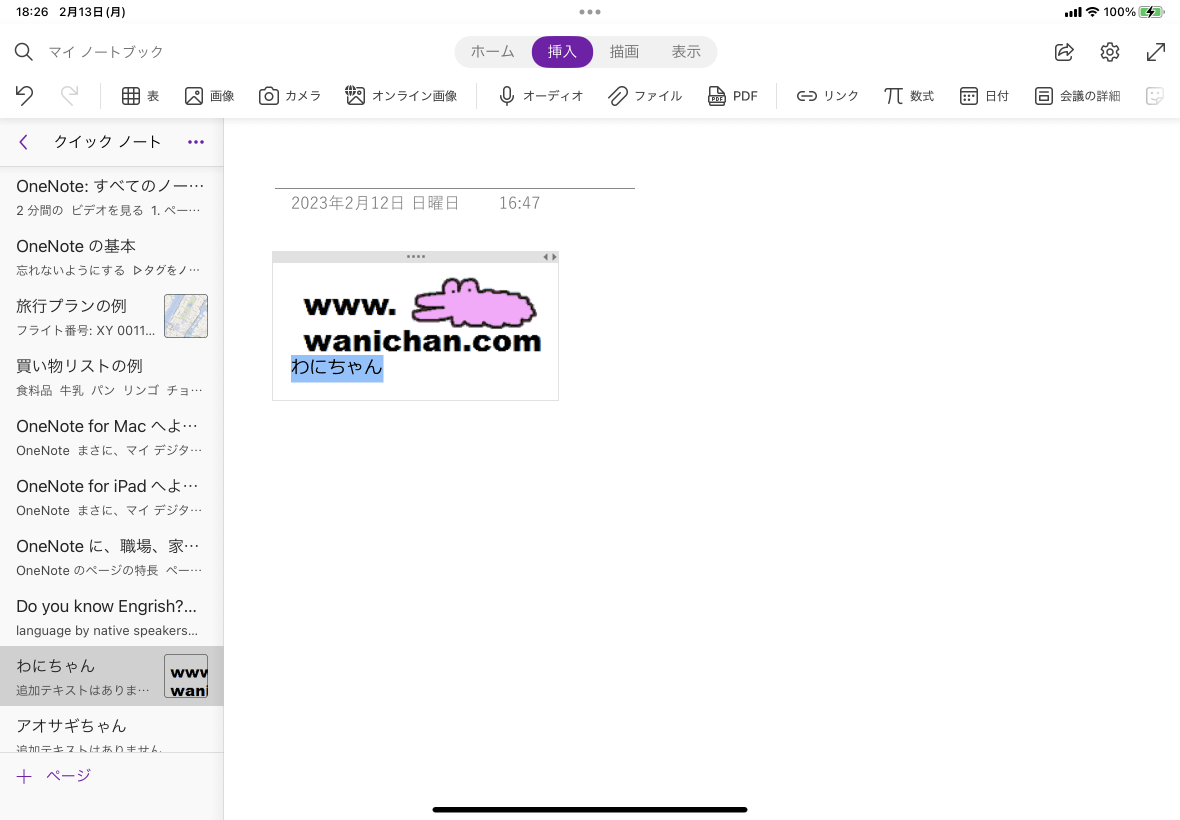Open page 'アオサギちゃん'
1180x820 pixels.
point(111,730)
